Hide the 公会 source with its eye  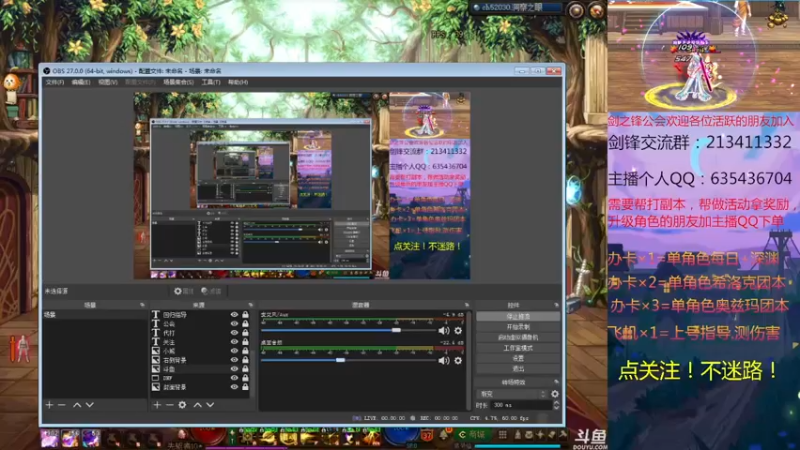coord(234,324)
